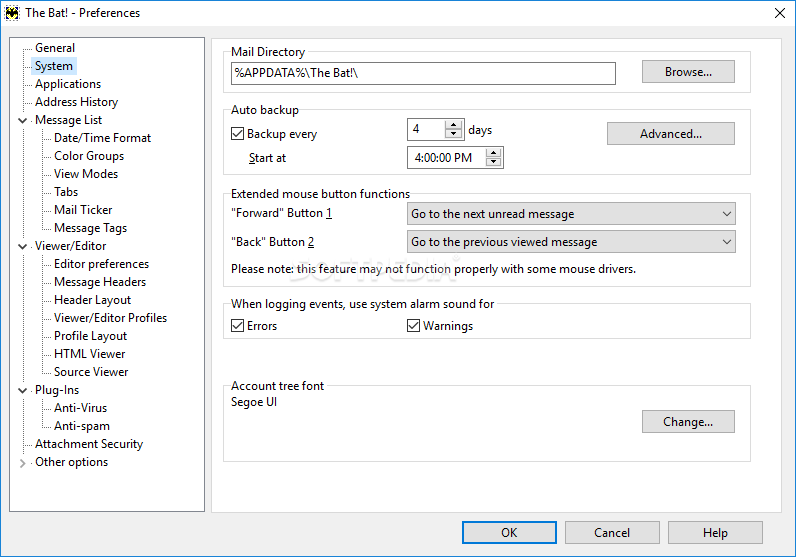This screenshot has width=796, height=557.
Task: Collapse the Message List tree node
Action: point(22,120)
